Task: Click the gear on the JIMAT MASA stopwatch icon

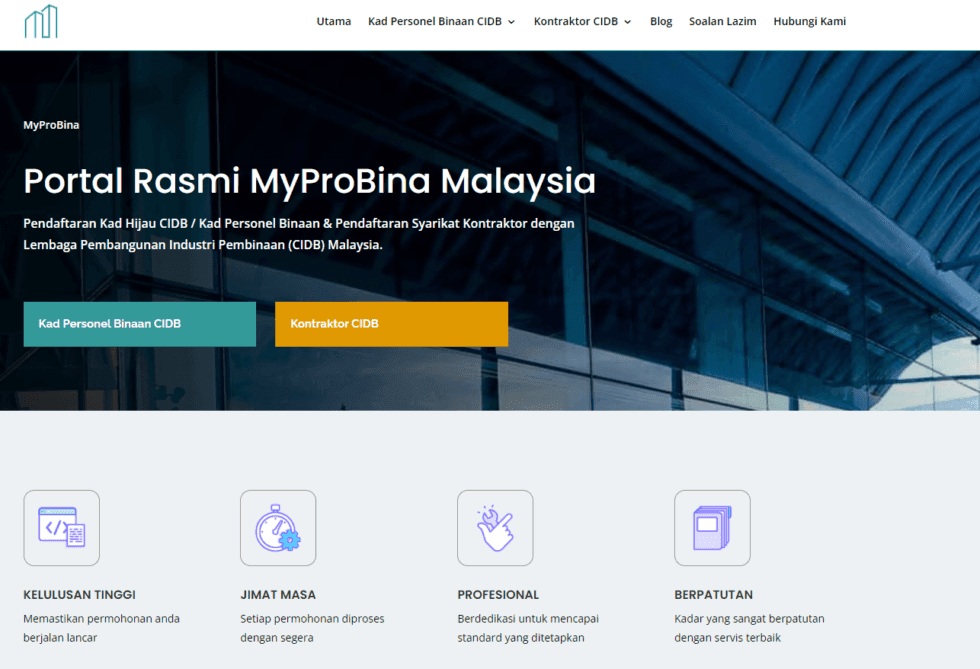Action: pos(288,540)
